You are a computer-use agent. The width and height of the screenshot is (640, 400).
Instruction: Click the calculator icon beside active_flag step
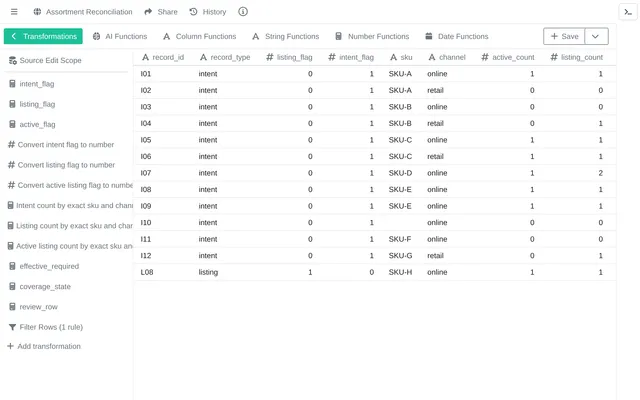(x=12, y=124)
